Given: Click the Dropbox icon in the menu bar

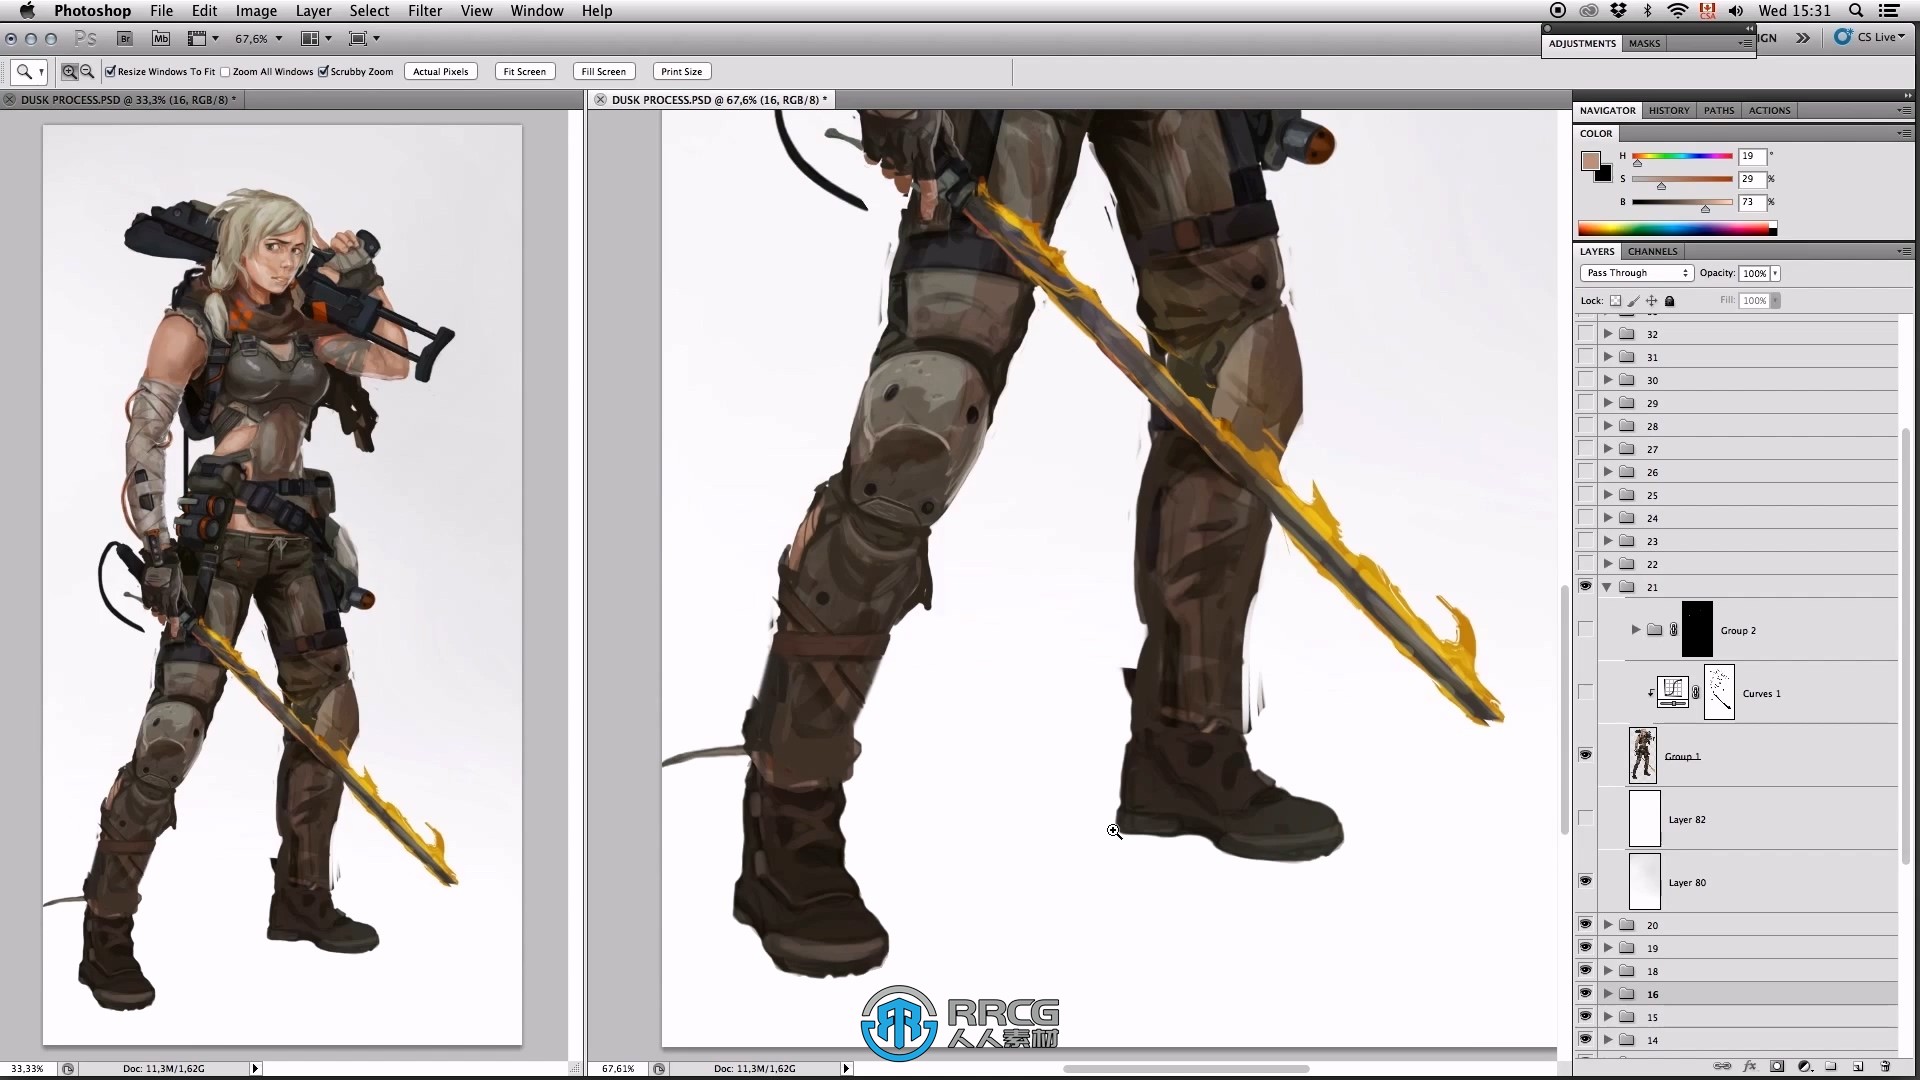Looking at the screenshot, I should [1618, 11].
